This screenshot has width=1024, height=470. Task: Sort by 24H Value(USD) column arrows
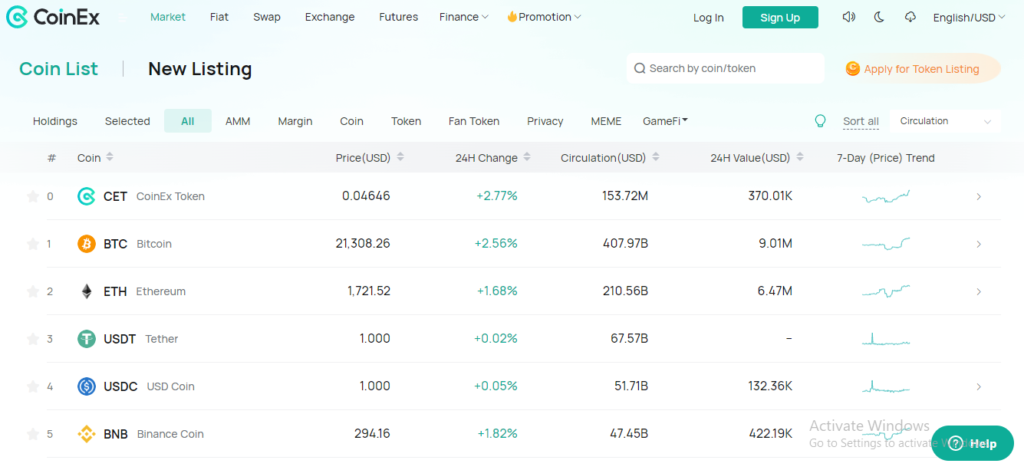pyautogui.click(x=800, y=157)
